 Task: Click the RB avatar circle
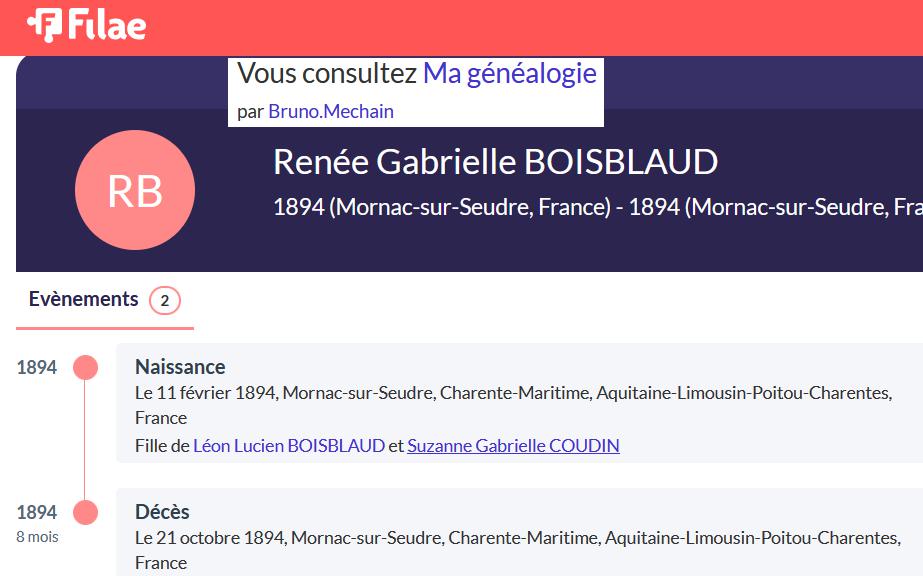click(135, 190)
